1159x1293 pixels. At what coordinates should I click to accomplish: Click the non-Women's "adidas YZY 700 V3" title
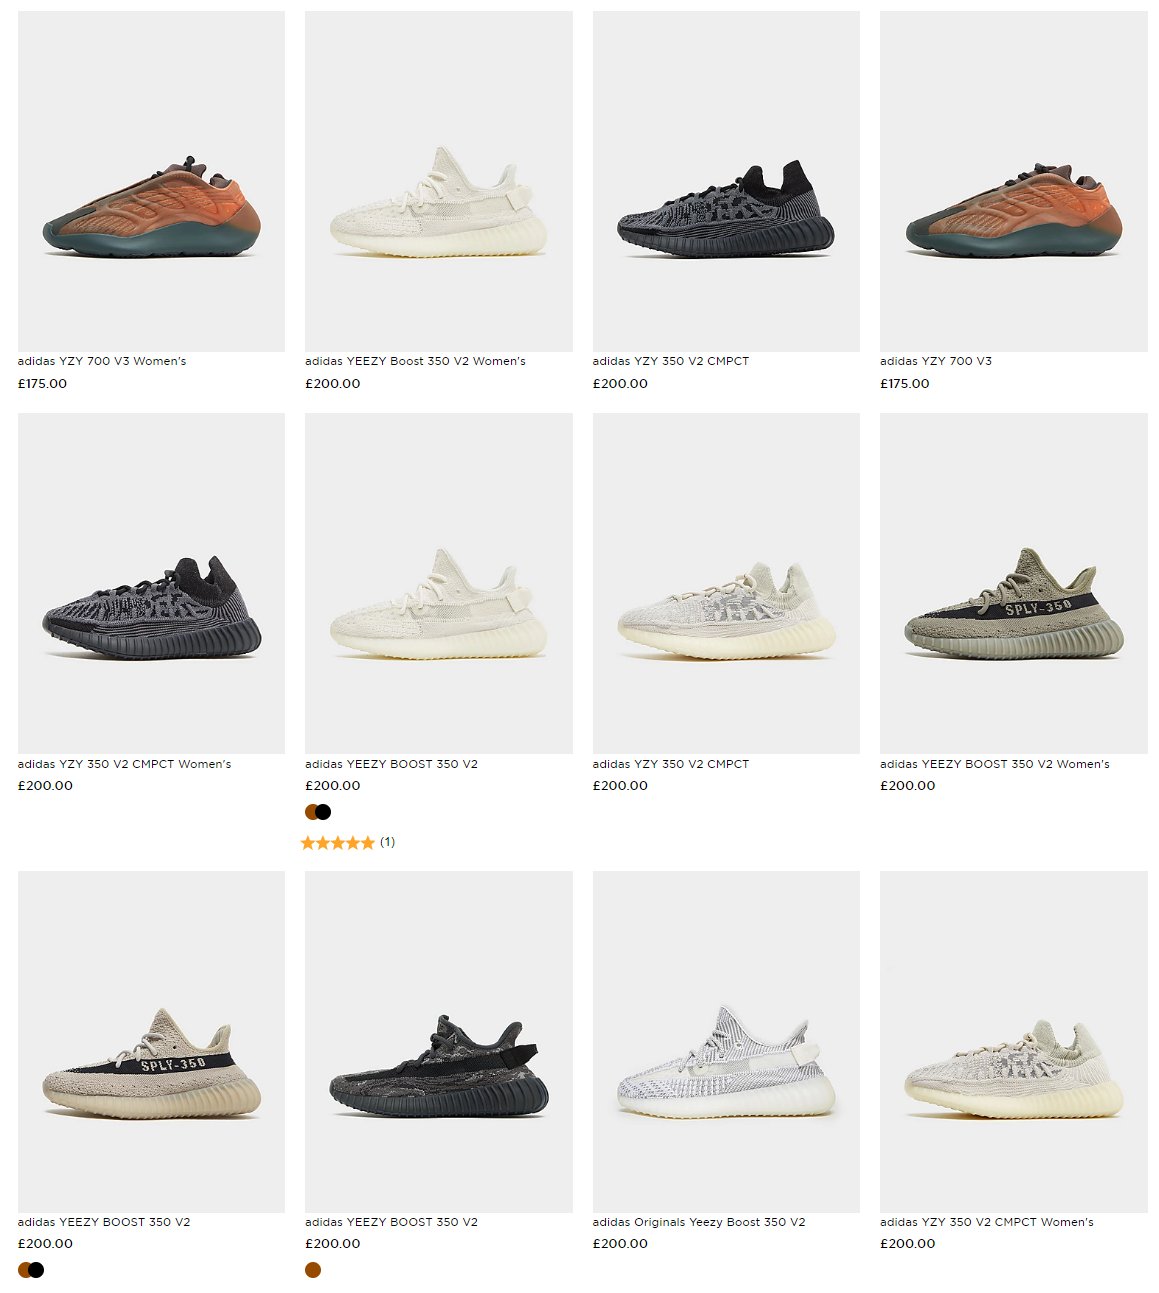coord(936,361)
